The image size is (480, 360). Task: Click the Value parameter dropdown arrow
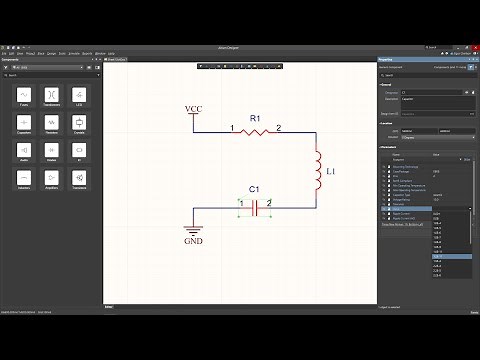[x=470, y=209]
